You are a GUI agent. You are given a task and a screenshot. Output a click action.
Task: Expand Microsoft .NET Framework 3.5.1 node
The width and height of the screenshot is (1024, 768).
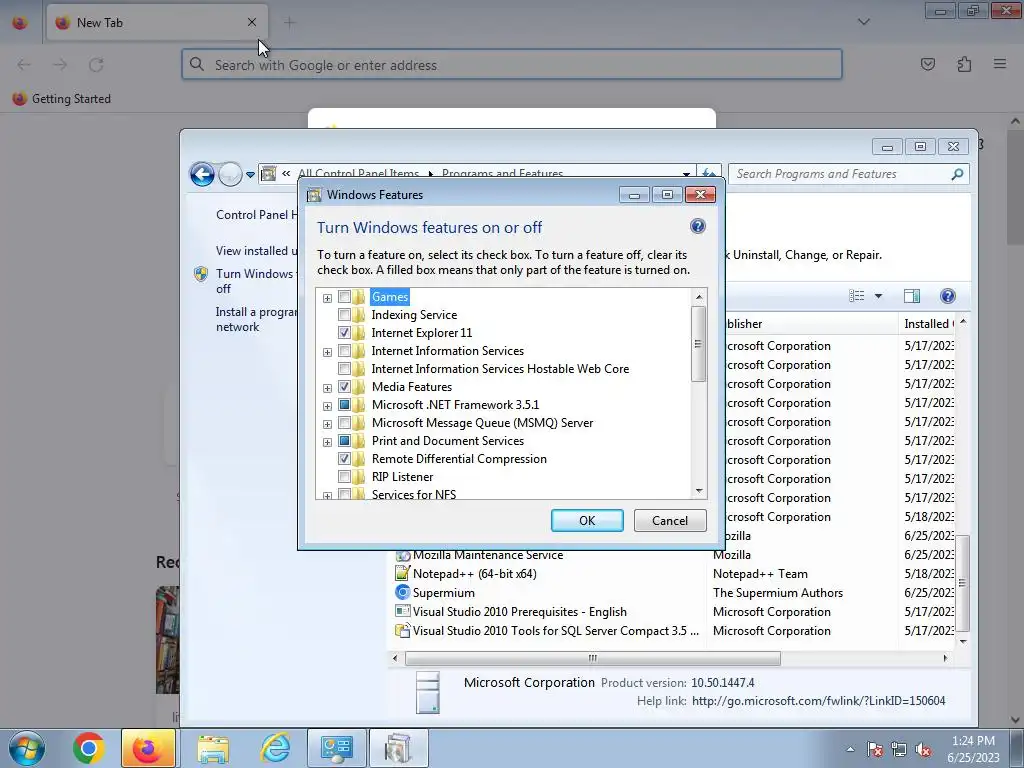(327, 406)
